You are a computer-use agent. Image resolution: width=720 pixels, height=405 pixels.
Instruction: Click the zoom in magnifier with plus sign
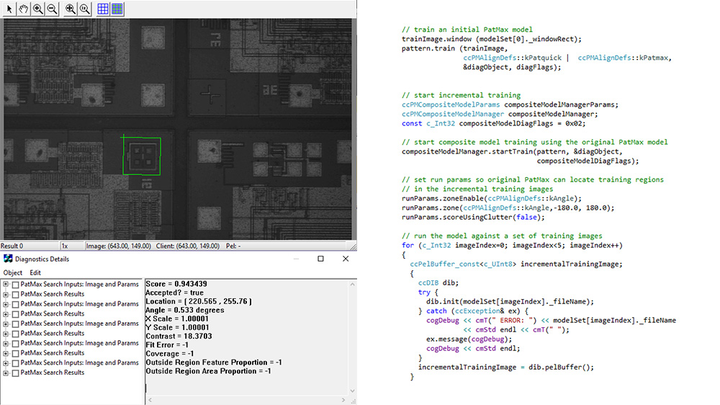(36, 8)
